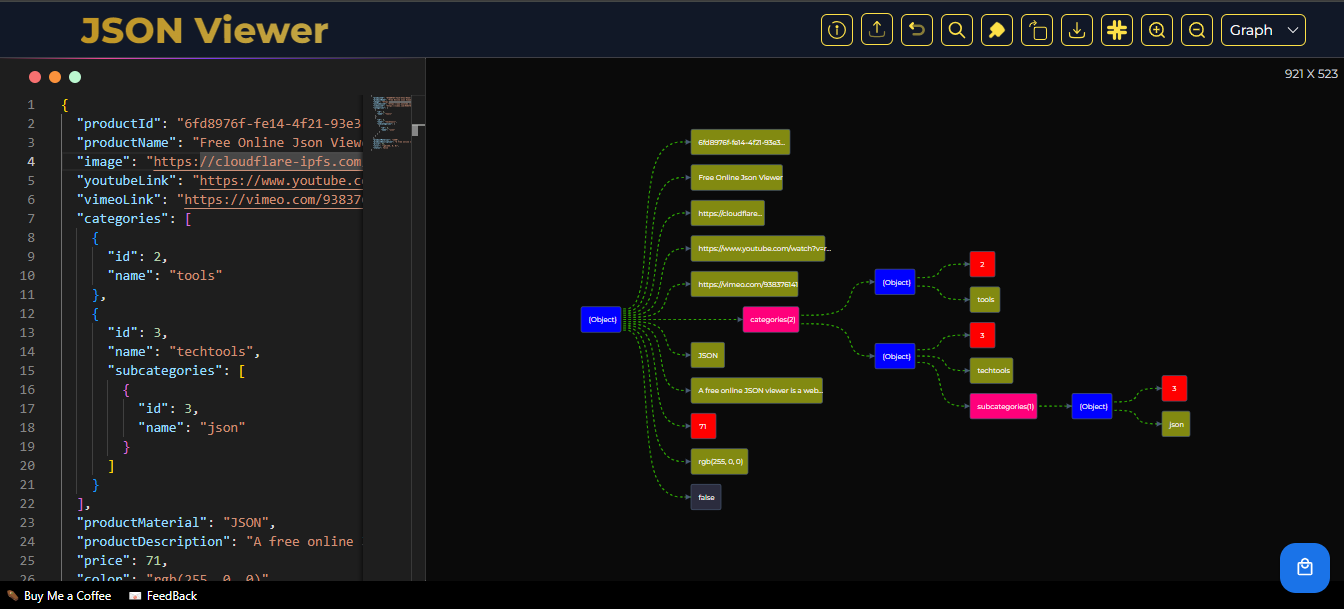Viewport: 1344px width, 609px height.
Task: Click the paint brush theme icon
Action: click(997, 30)
